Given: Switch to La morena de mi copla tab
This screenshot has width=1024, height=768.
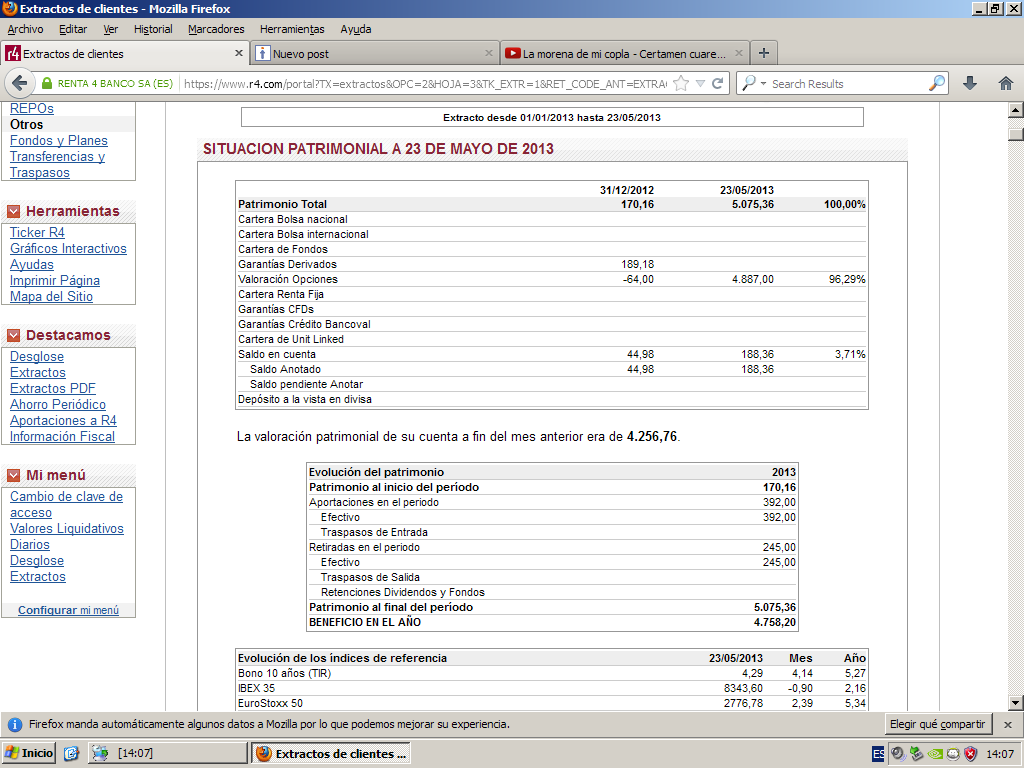Looking at the screenshot, I should point(624,54).
